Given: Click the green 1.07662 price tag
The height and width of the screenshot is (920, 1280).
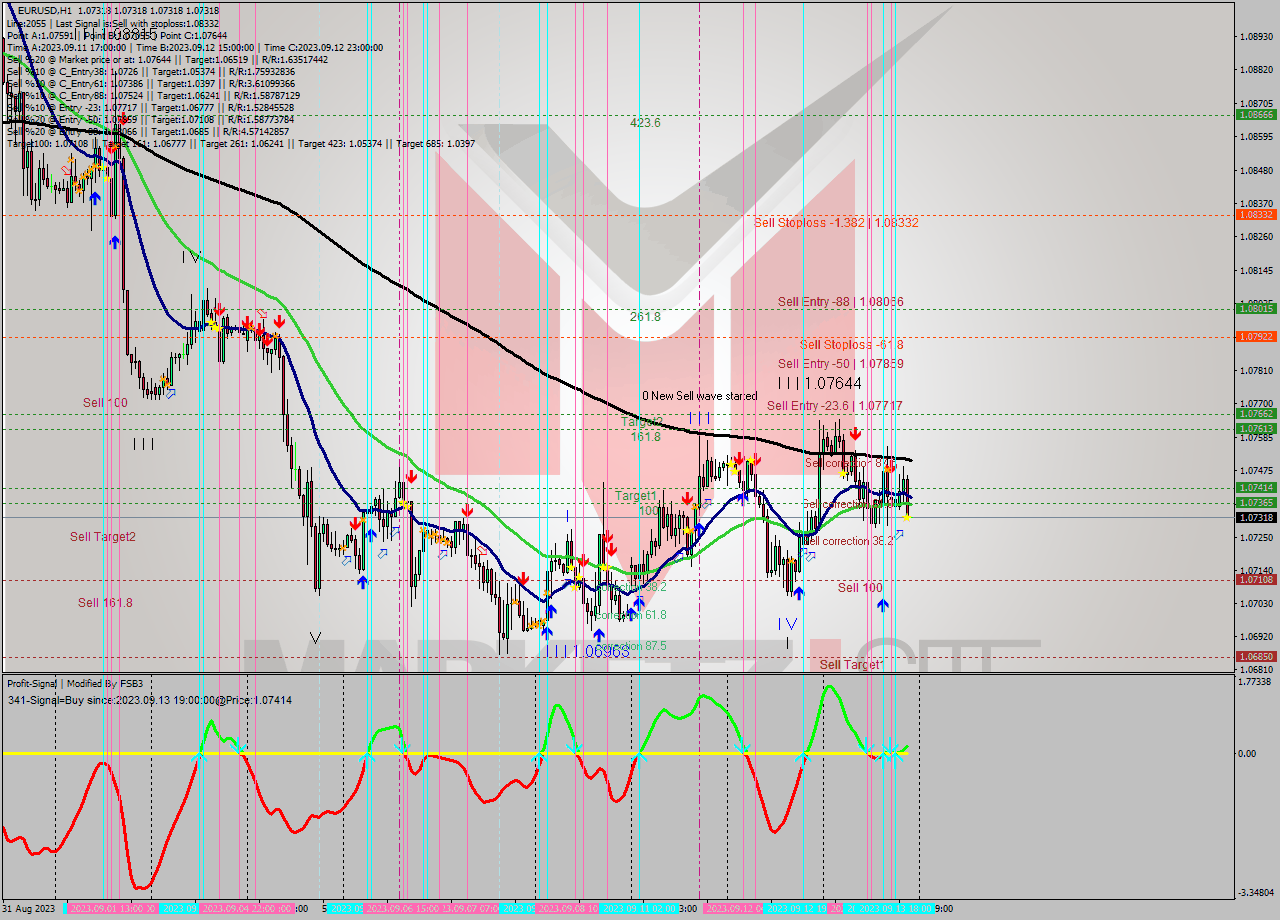Looking at the screenshot, I should coord(1256,414).
